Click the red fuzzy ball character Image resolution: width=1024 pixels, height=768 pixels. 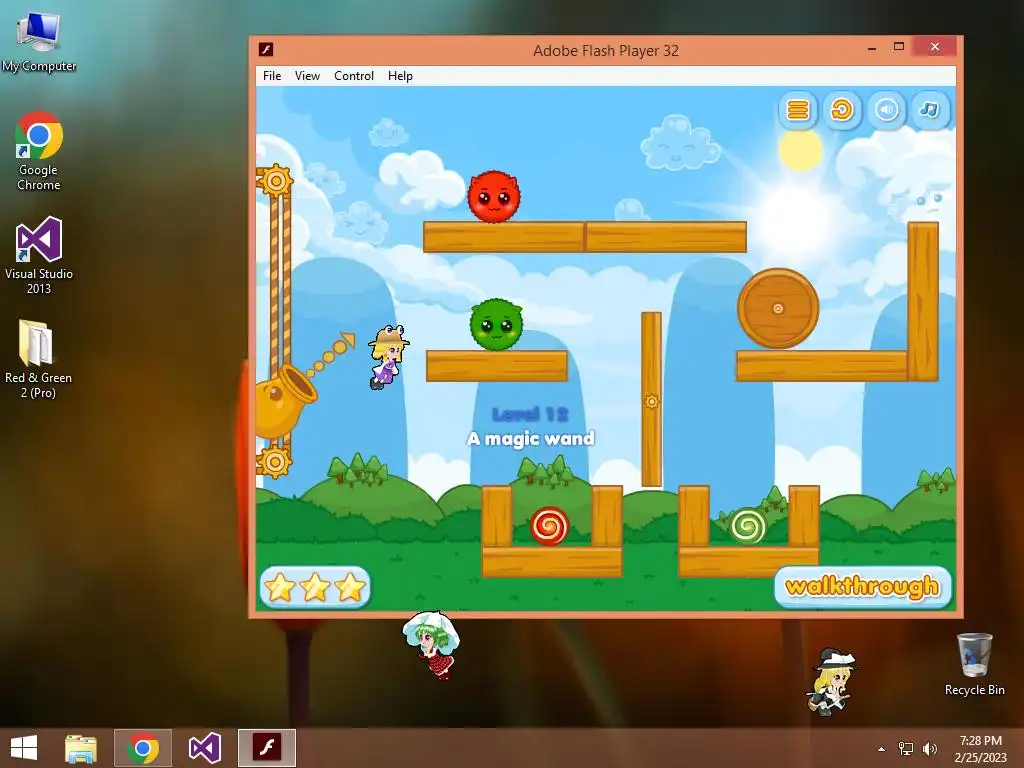(494, 197)
